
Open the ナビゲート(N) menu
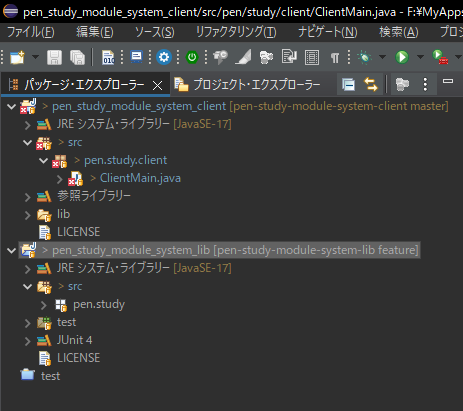pos(327,32)
